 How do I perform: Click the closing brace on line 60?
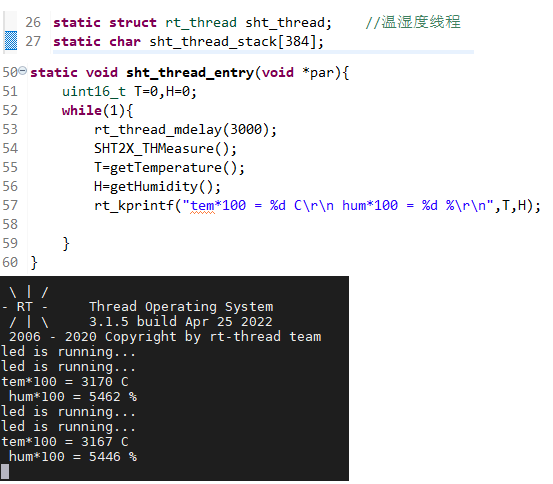(x=34, y=263)
